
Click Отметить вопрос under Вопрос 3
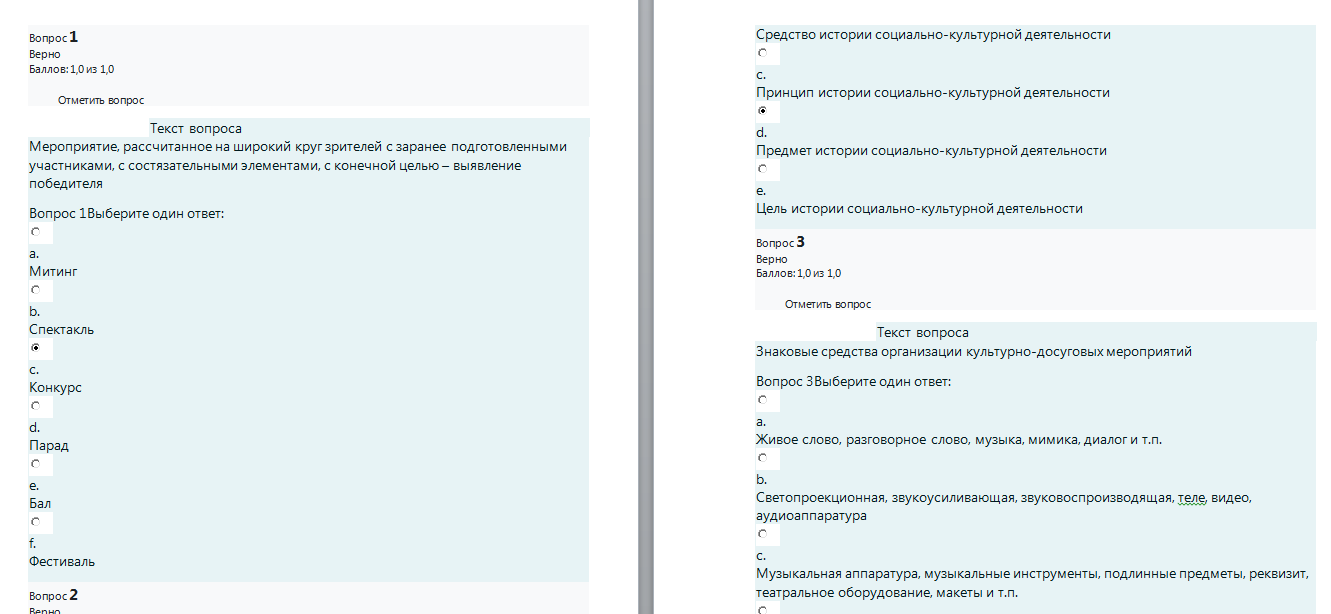click(828, 304)
